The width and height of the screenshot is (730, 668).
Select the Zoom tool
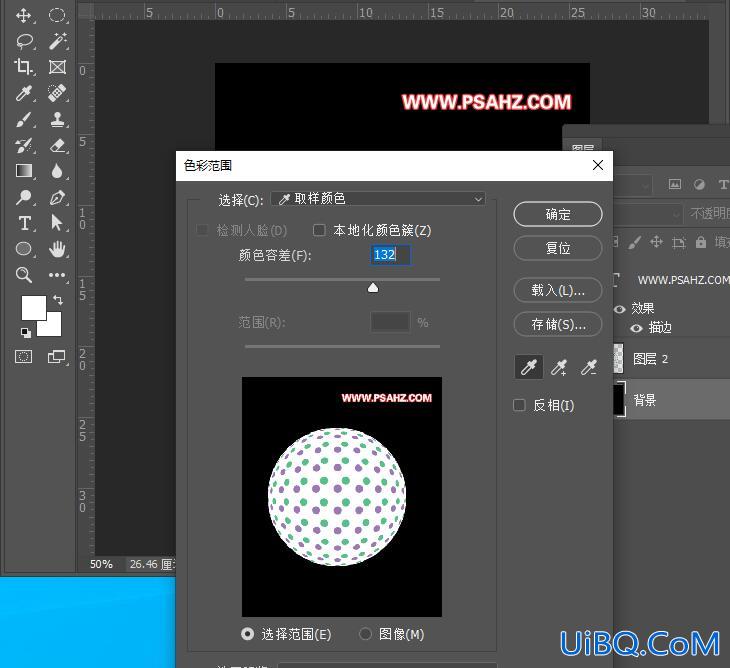pos(23,275)
